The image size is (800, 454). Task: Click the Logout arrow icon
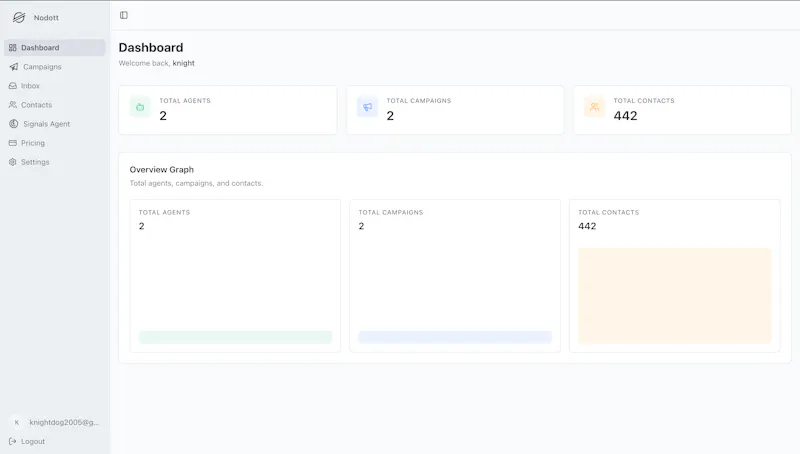pyautogui.click(x=13, y=441)
